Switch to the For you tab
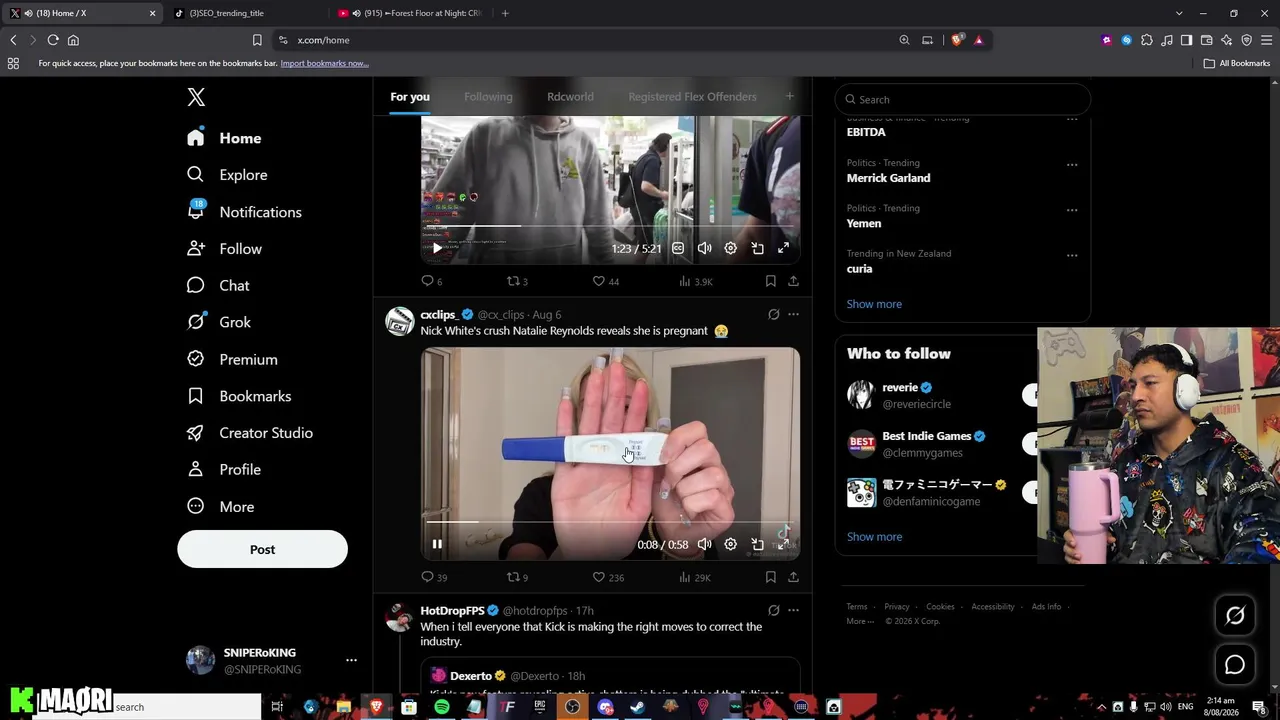The width and height of the screenshot is (1280, 720). click(410, 97)
